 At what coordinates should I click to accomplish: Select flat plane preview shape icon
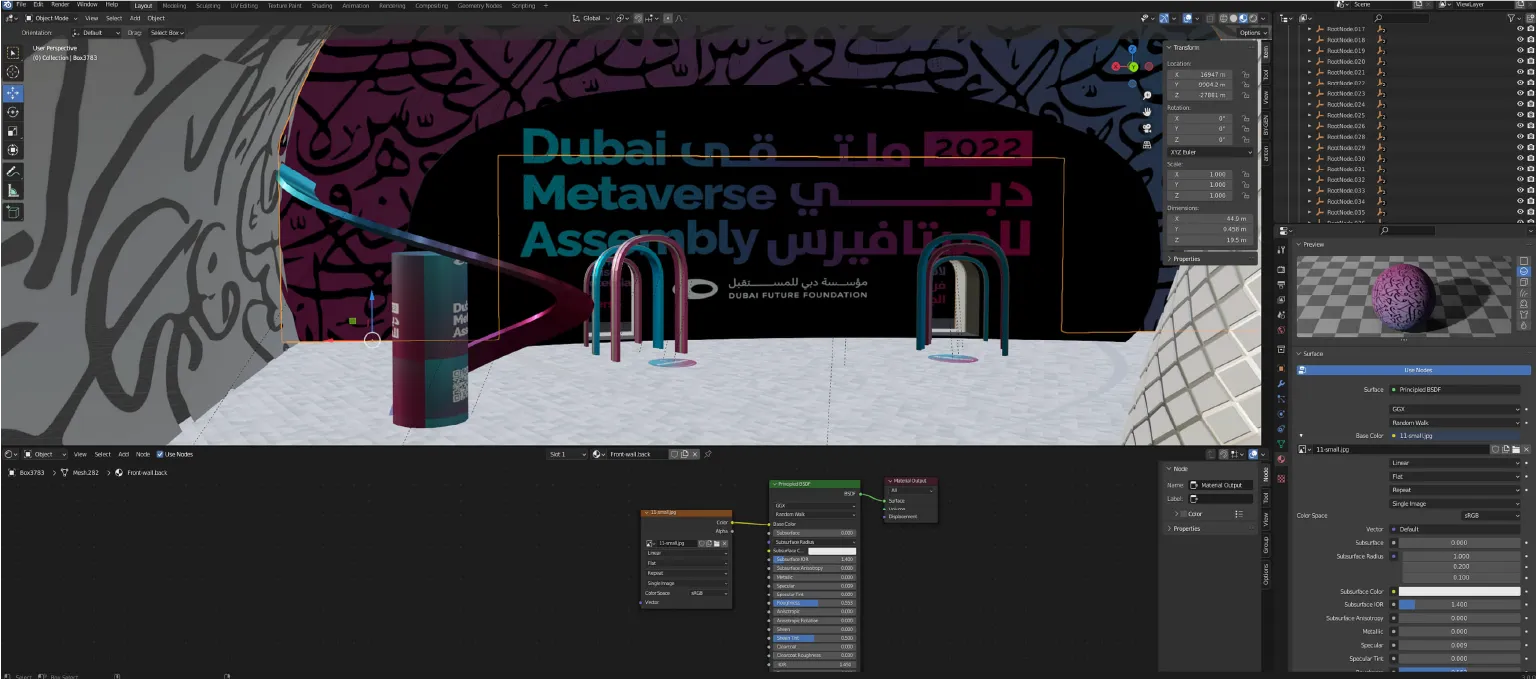1524,260
